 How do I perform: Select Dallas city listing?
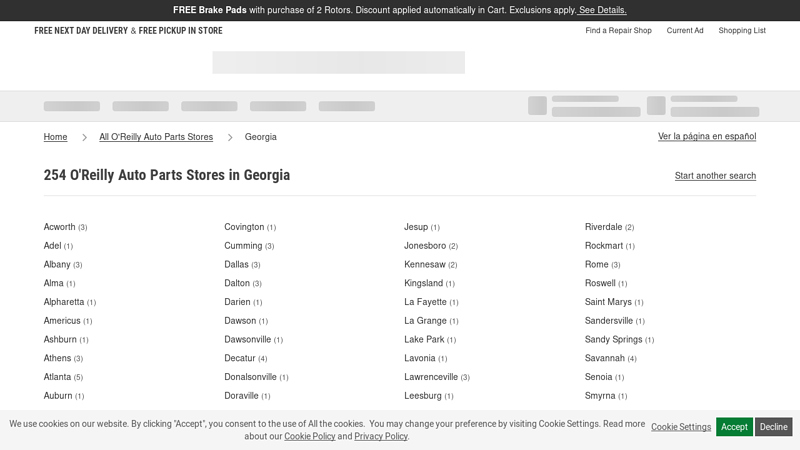[242, 264]
